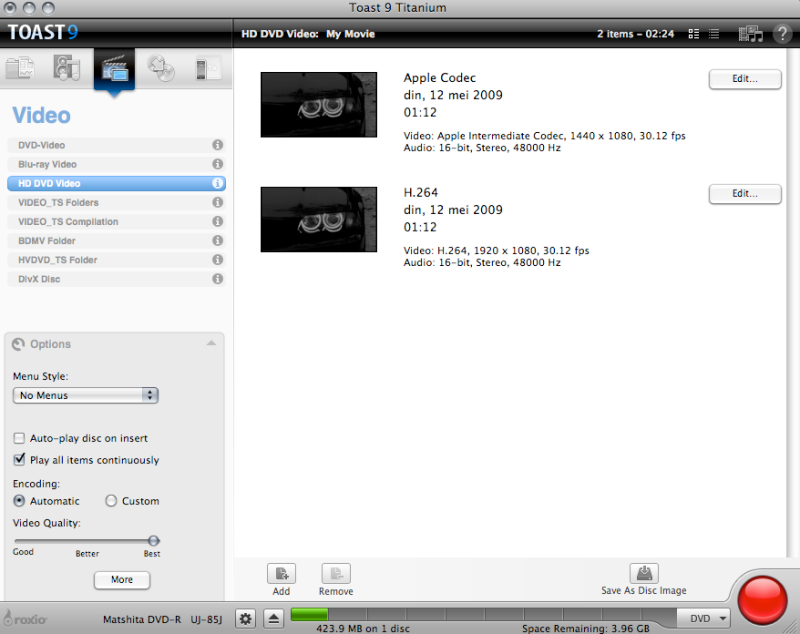Viewport: 800px width, 634px height.
Task: Click the Options panel icon
Action: pos(18,344)
